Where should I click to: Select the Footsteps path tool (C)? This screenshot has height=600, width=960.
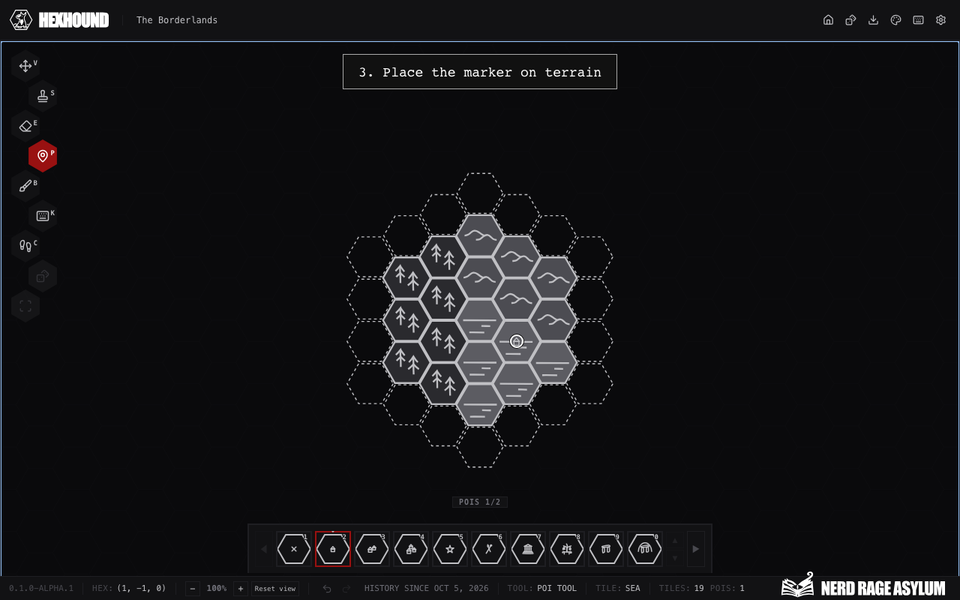click(26, 246)
